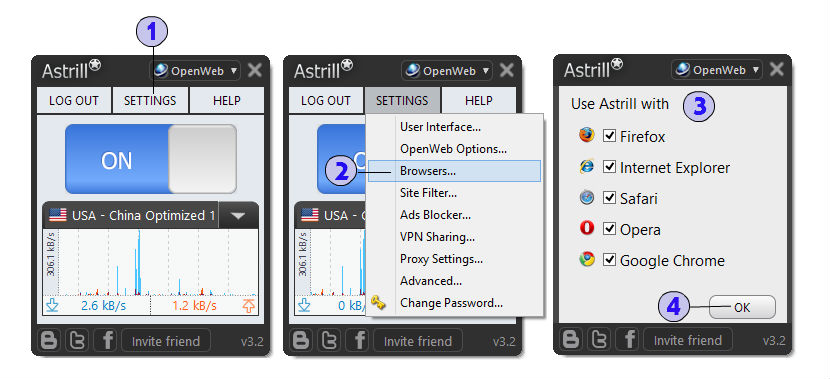Open Facebook icon in left window footer
Viewport: 830px width, 379px height.
click(105, 341)
